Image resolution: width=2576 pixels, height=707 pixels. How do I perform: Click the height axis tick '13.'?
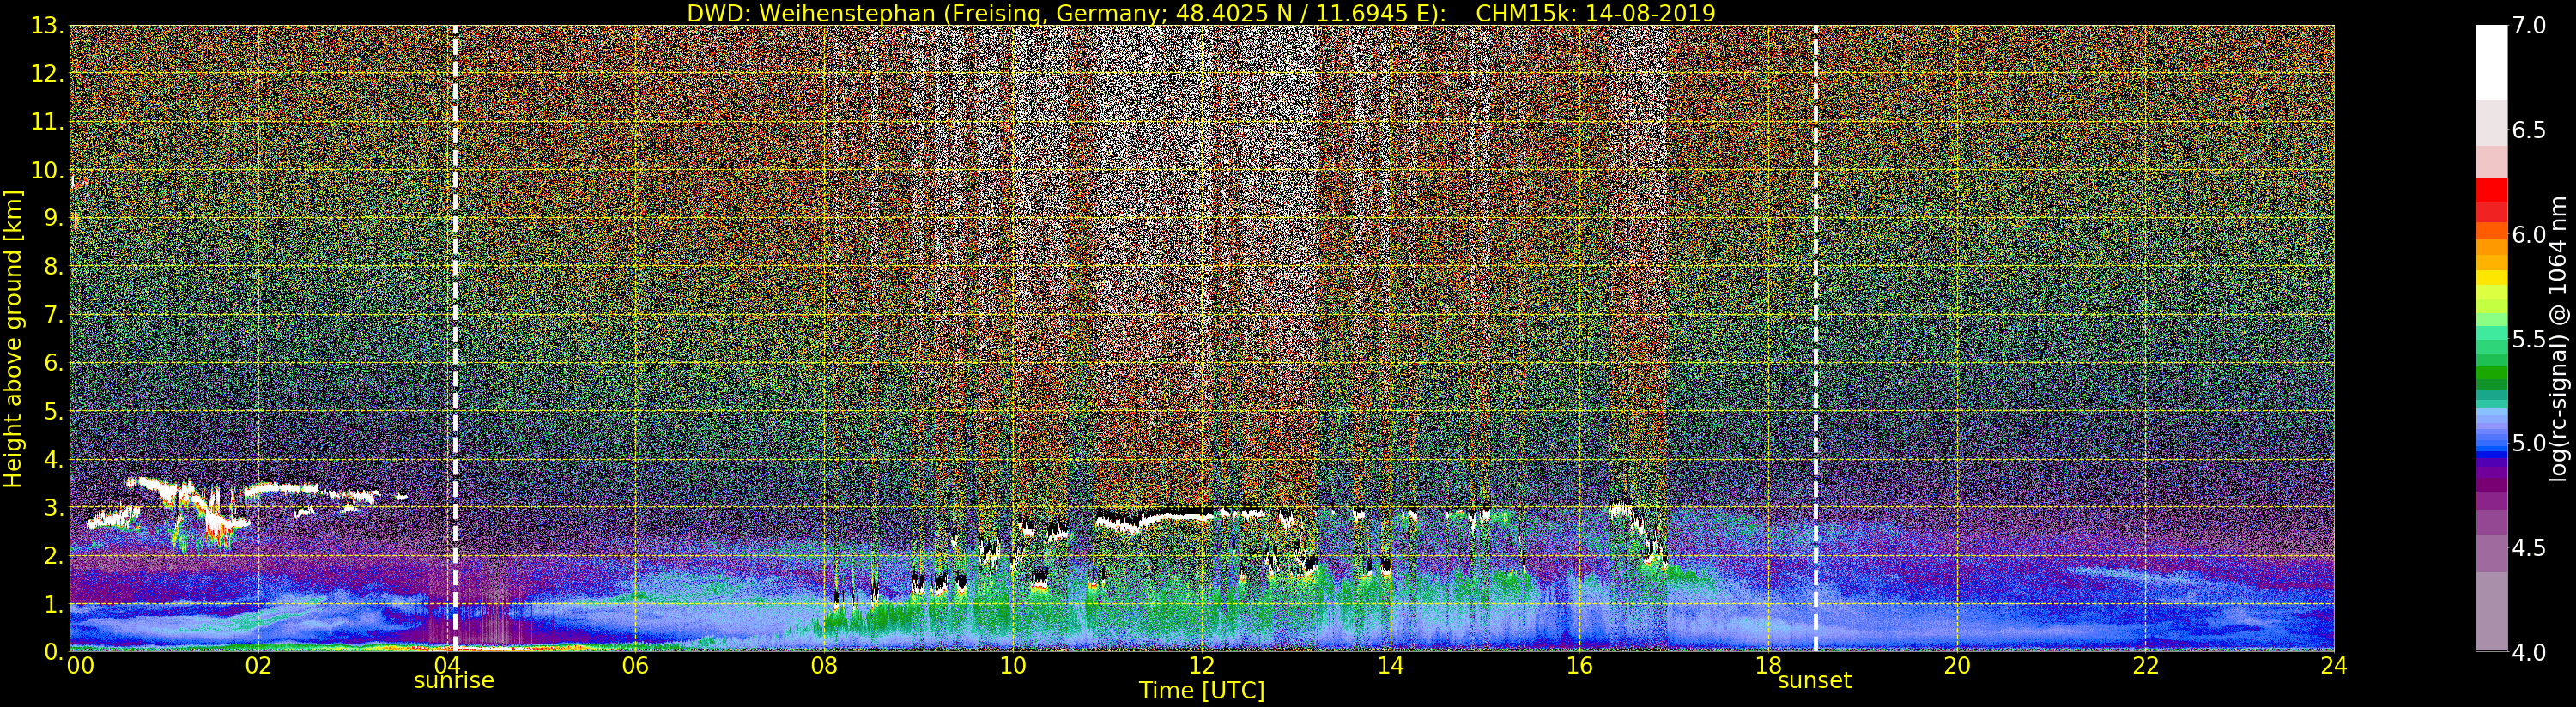click(47, 26)
